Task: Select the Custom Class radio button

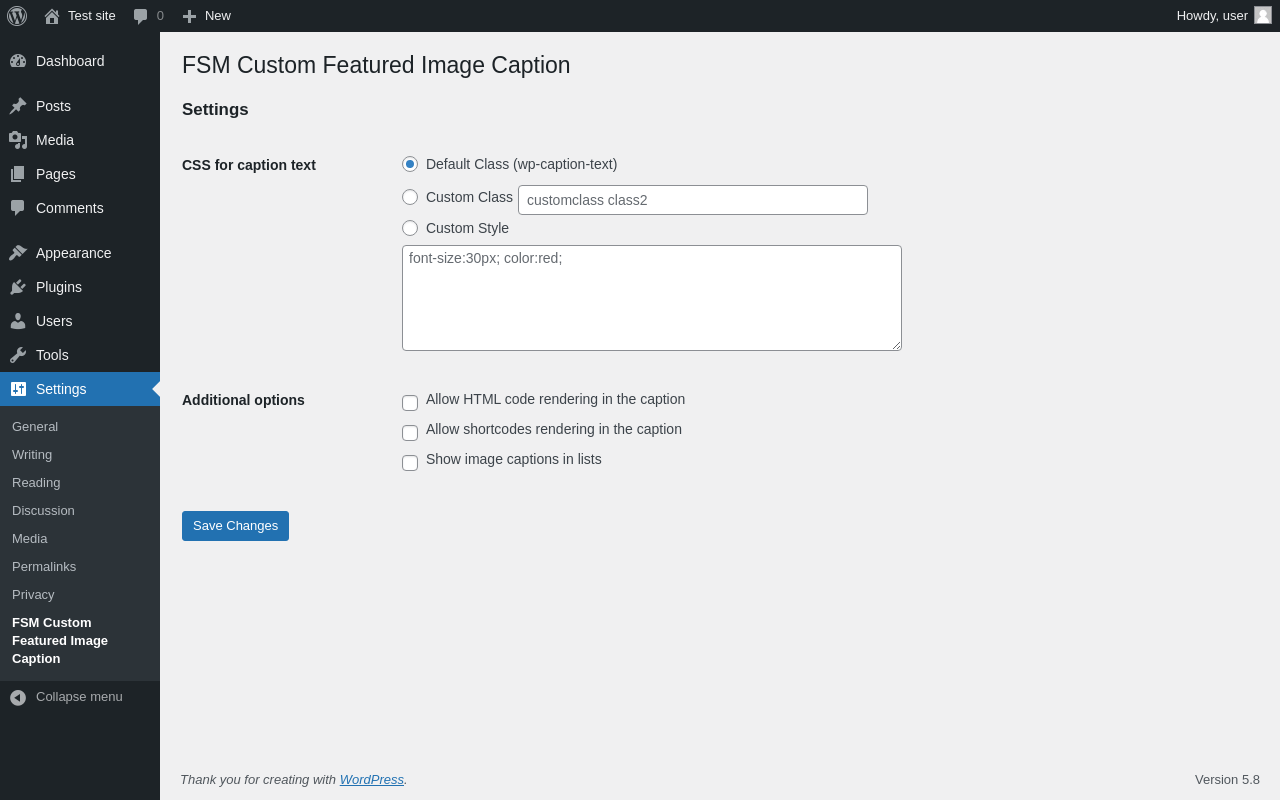Action: coord(410,197)
